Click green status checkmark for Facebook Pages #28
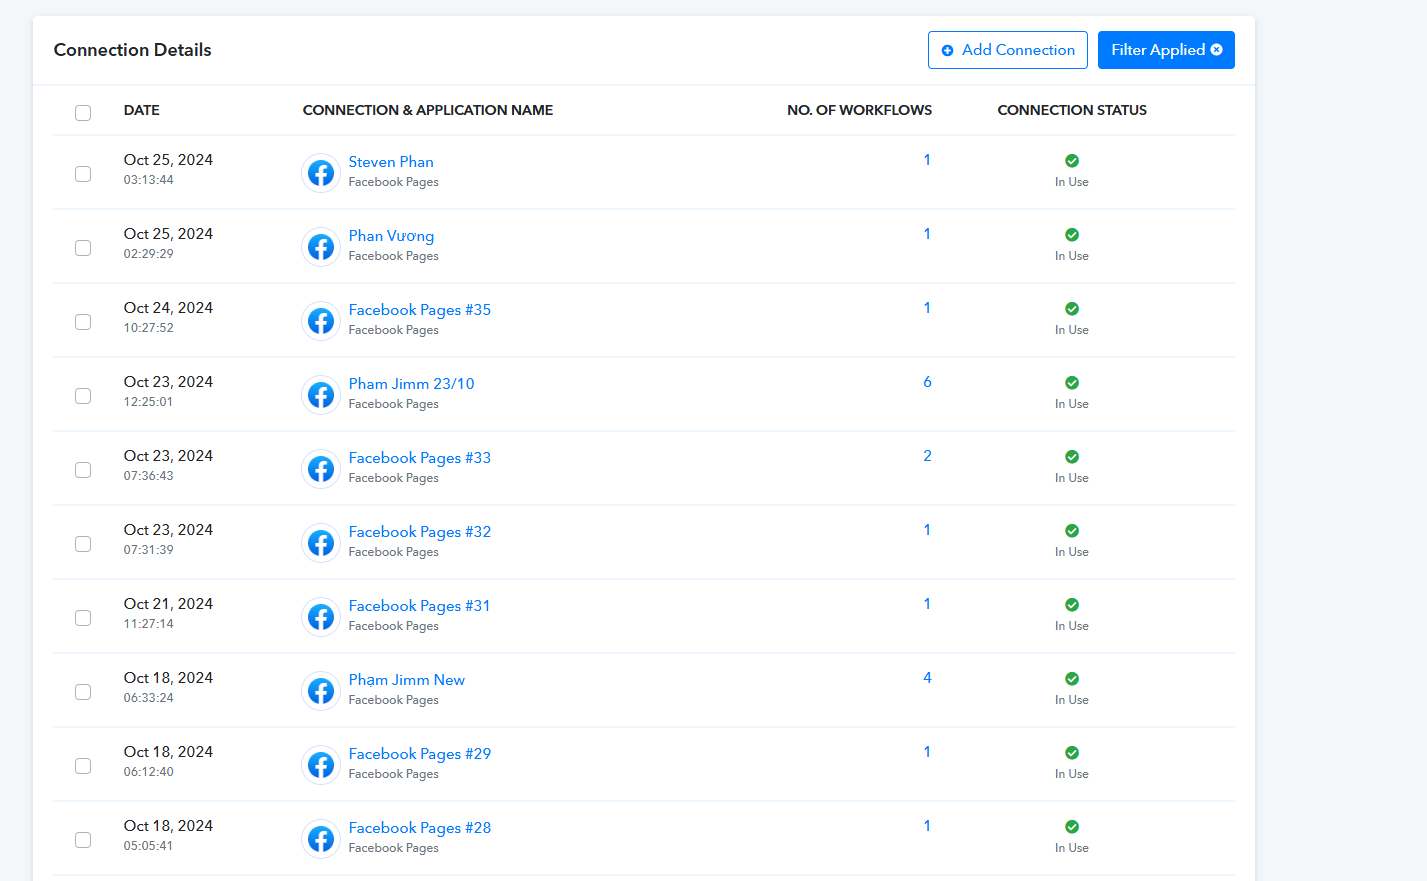The height and width of the screenshot is (881, 1427). click(x=1072, y=827)
